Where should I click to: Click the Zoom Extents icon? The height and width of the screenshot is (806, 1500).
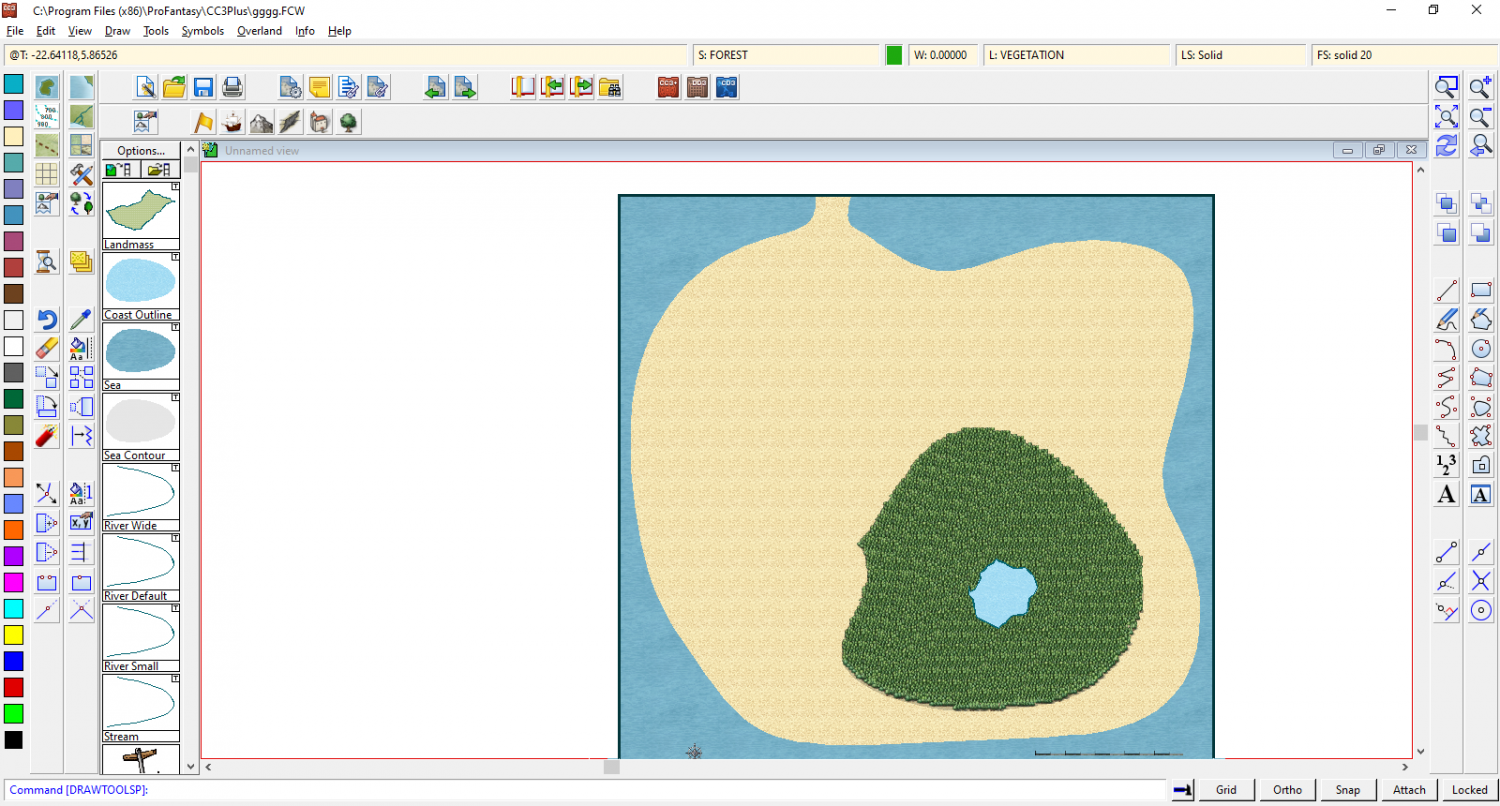click(1447, 116)
